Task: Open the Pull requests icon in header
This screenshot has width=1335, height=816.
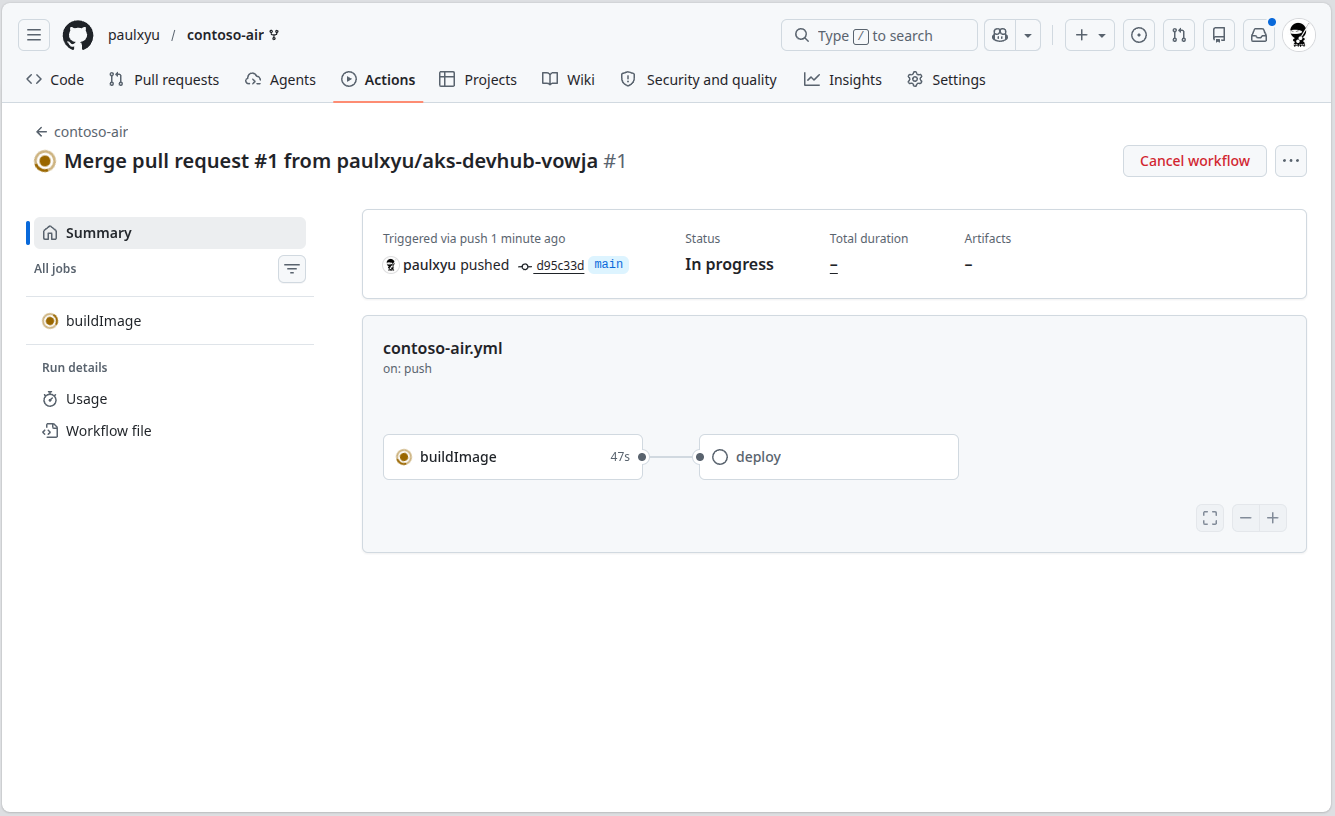Action: (x=1179, y=35)
